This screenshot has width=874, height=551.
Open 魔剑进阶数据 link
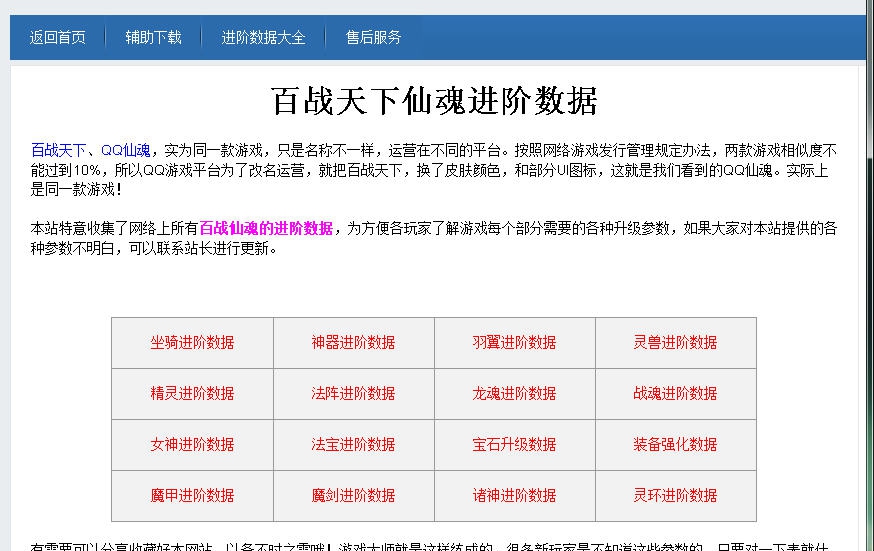(353, 496)
